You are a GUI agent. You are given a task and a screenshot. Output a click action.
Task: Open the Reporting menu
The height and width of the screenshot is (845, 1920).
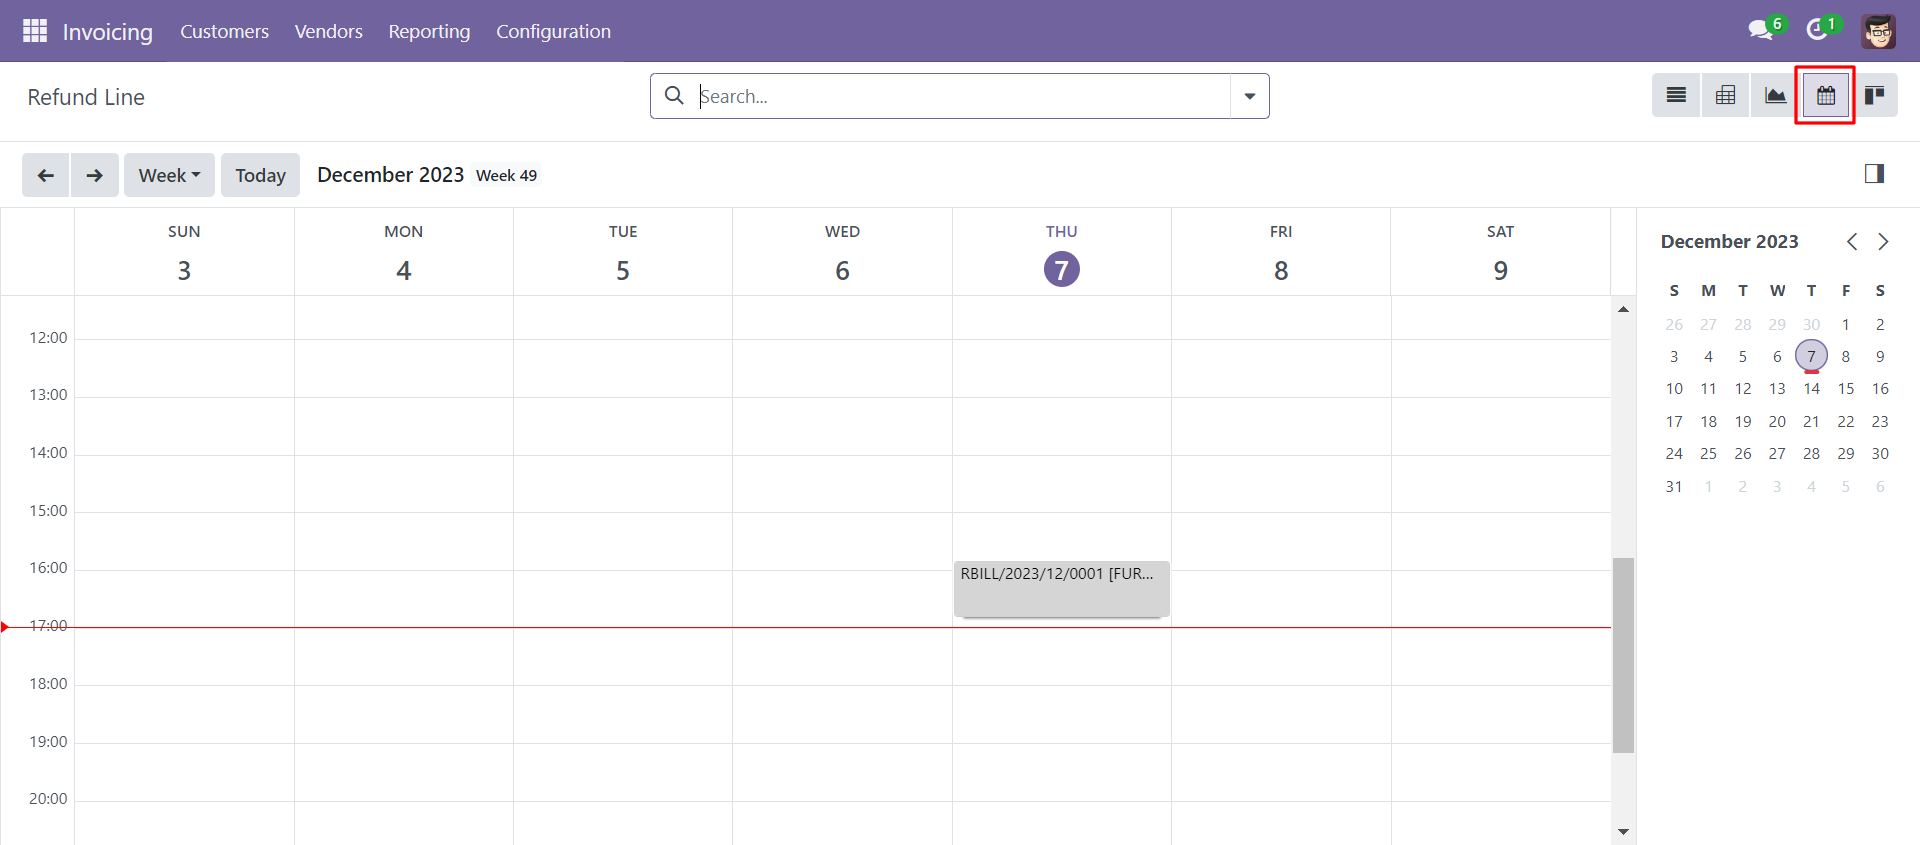click(429, 31)
